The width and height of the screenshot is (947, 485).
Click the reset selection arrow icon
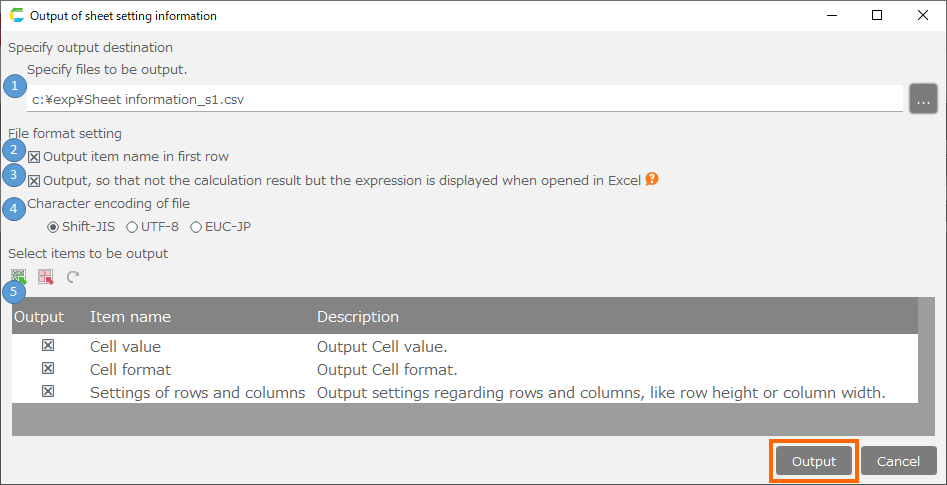72,277
